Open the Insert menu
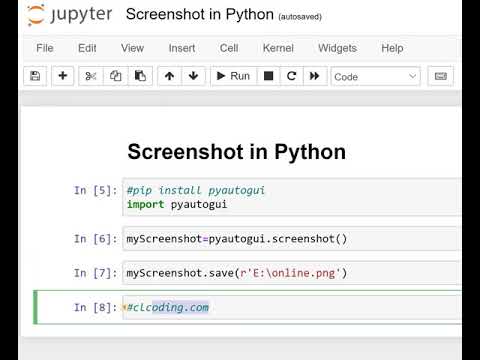 (x=182, y=48)
